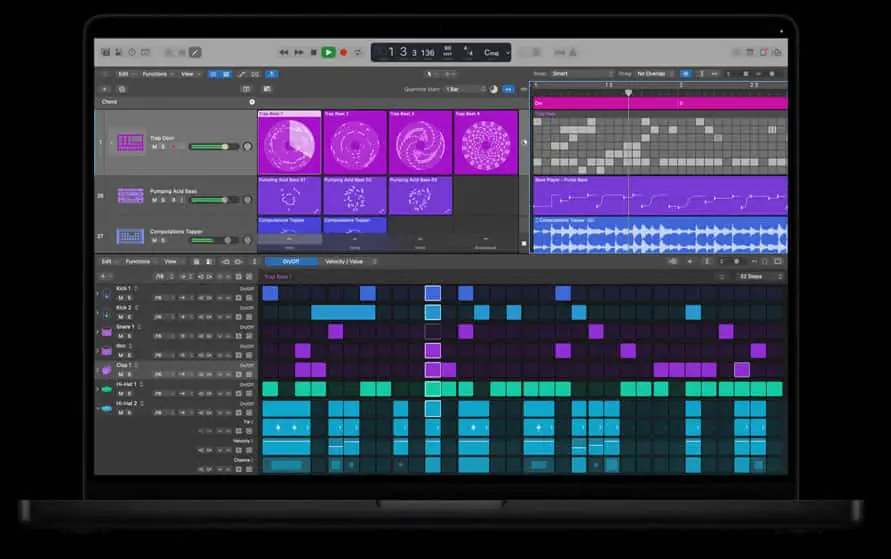Open the Functions menu in the tracks area

pyautogui.click(x=155, y=74)
